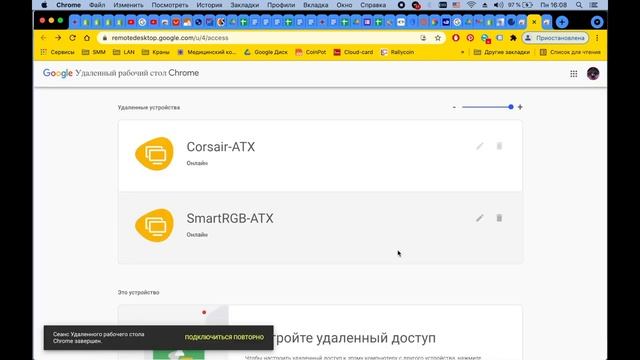Go forward with the browser forward arrow
The height and width of the screenshot is (360, 640).
pyautogui.click(x=58, y=38)
